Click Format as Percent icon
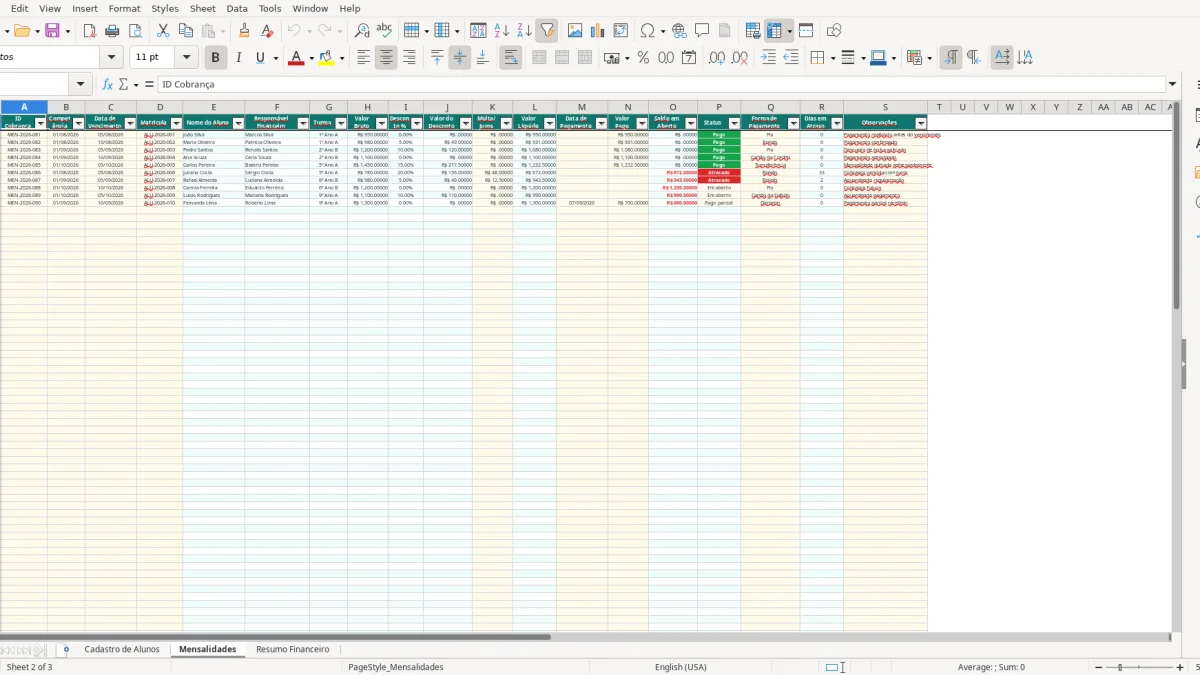This screenshot has width=1200, height=675. coord(643,58)
